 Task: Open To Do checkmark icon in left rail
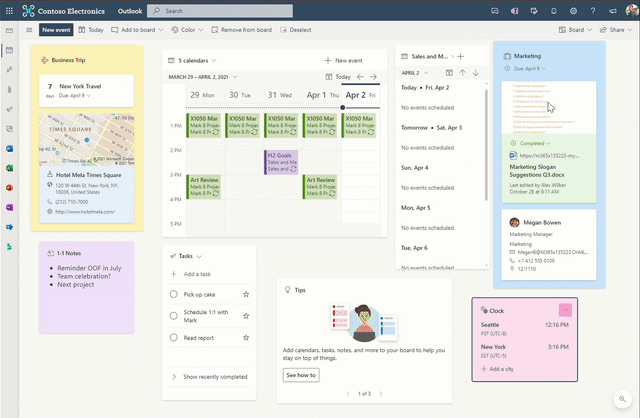tap(9, 109)
